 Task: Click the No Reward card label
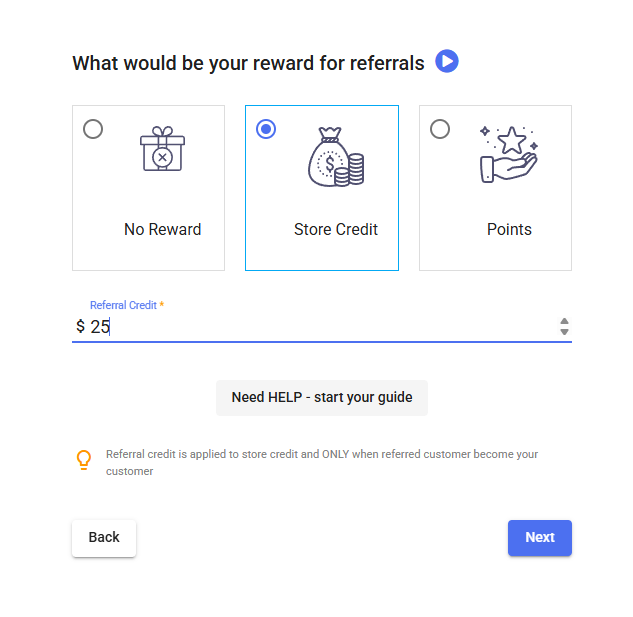pyautogui.click(x=162, y=229)
